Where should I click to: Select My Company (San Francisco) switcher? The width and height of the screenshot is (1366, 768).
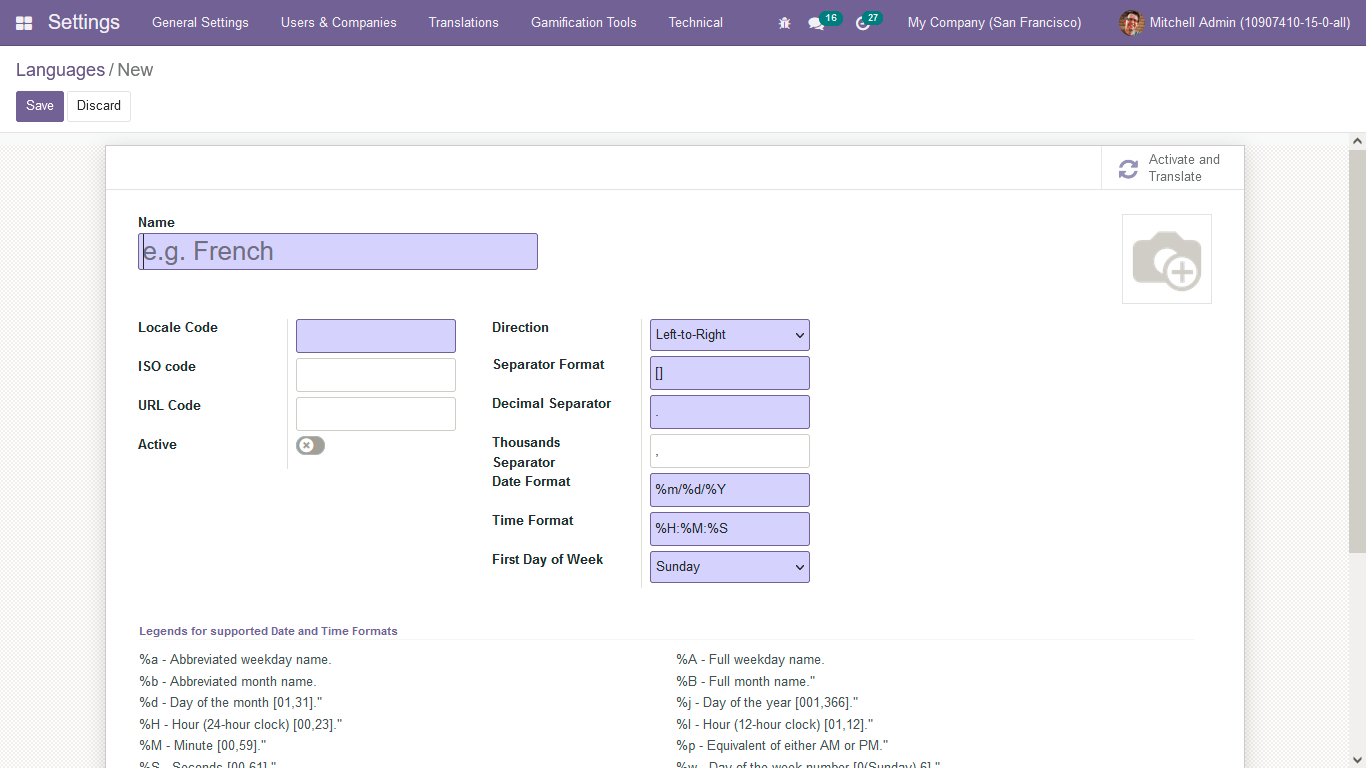tap(993, 22)
